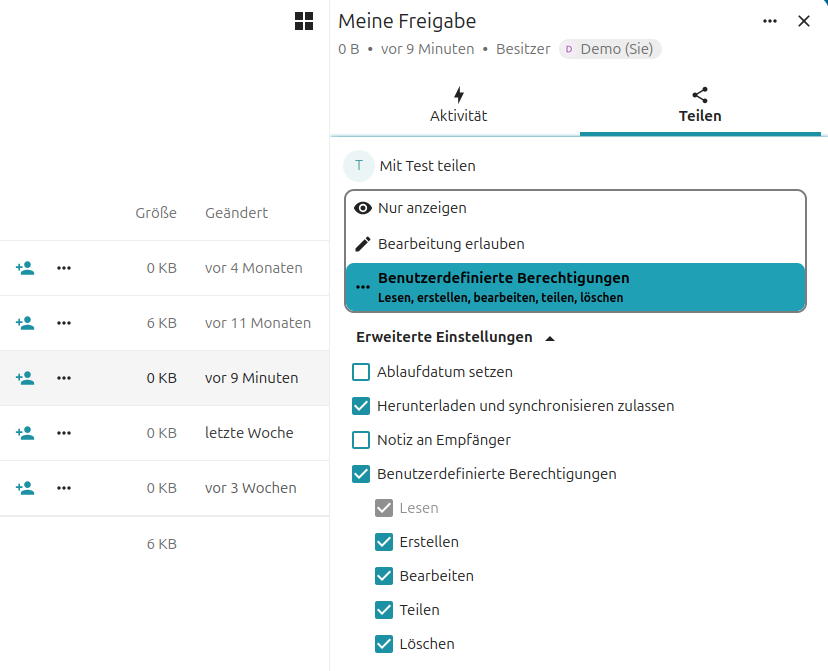
Task: Open the more actions menu of the 6 KB file
Action: 63,323
